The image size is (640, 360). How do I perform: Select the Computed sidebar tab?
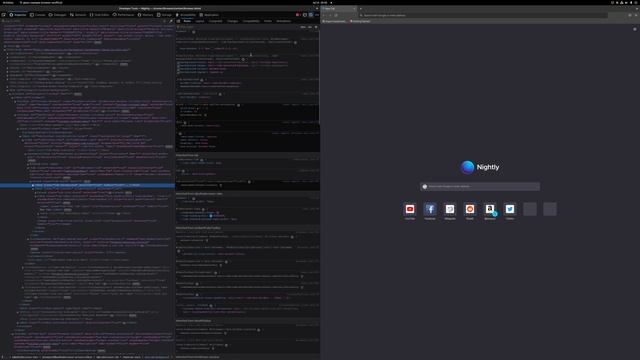(216, 21)
